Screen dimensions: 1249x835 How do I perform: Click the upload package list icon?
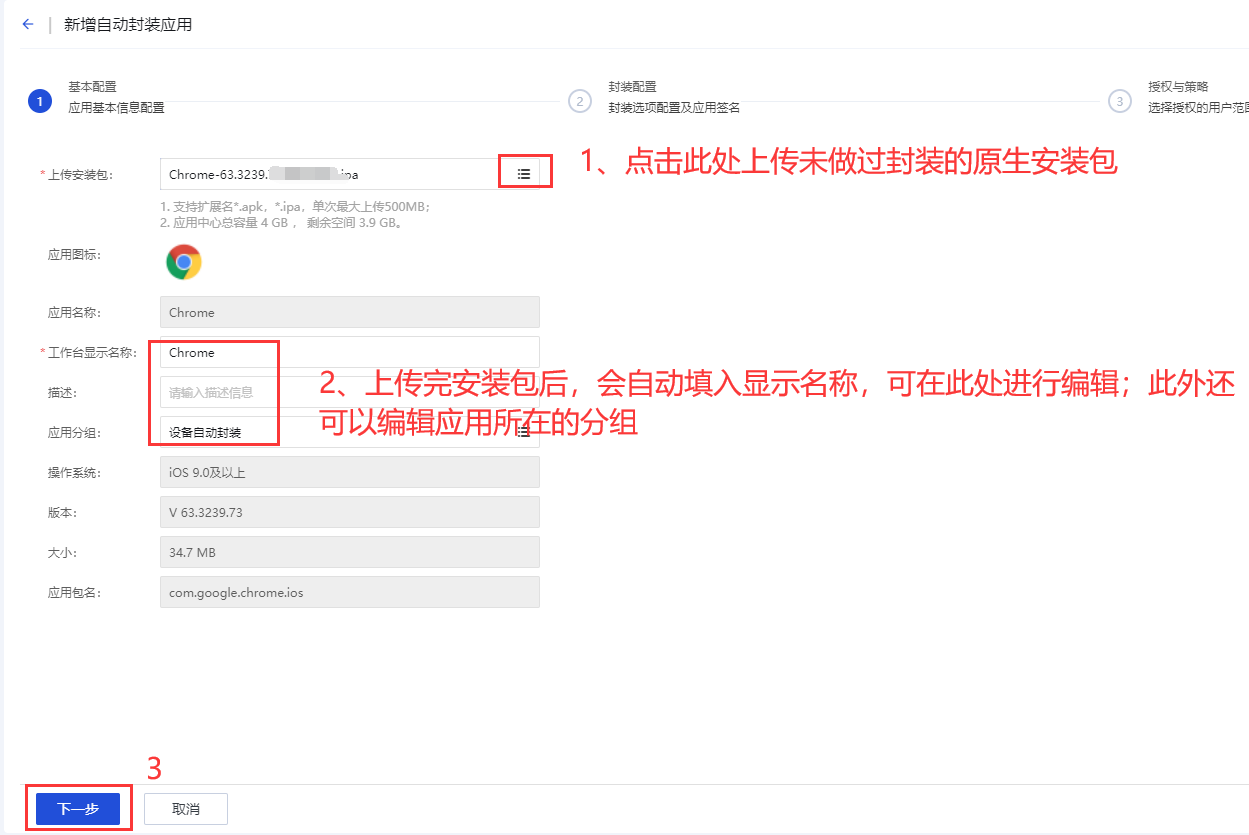(x=523, y=174)
